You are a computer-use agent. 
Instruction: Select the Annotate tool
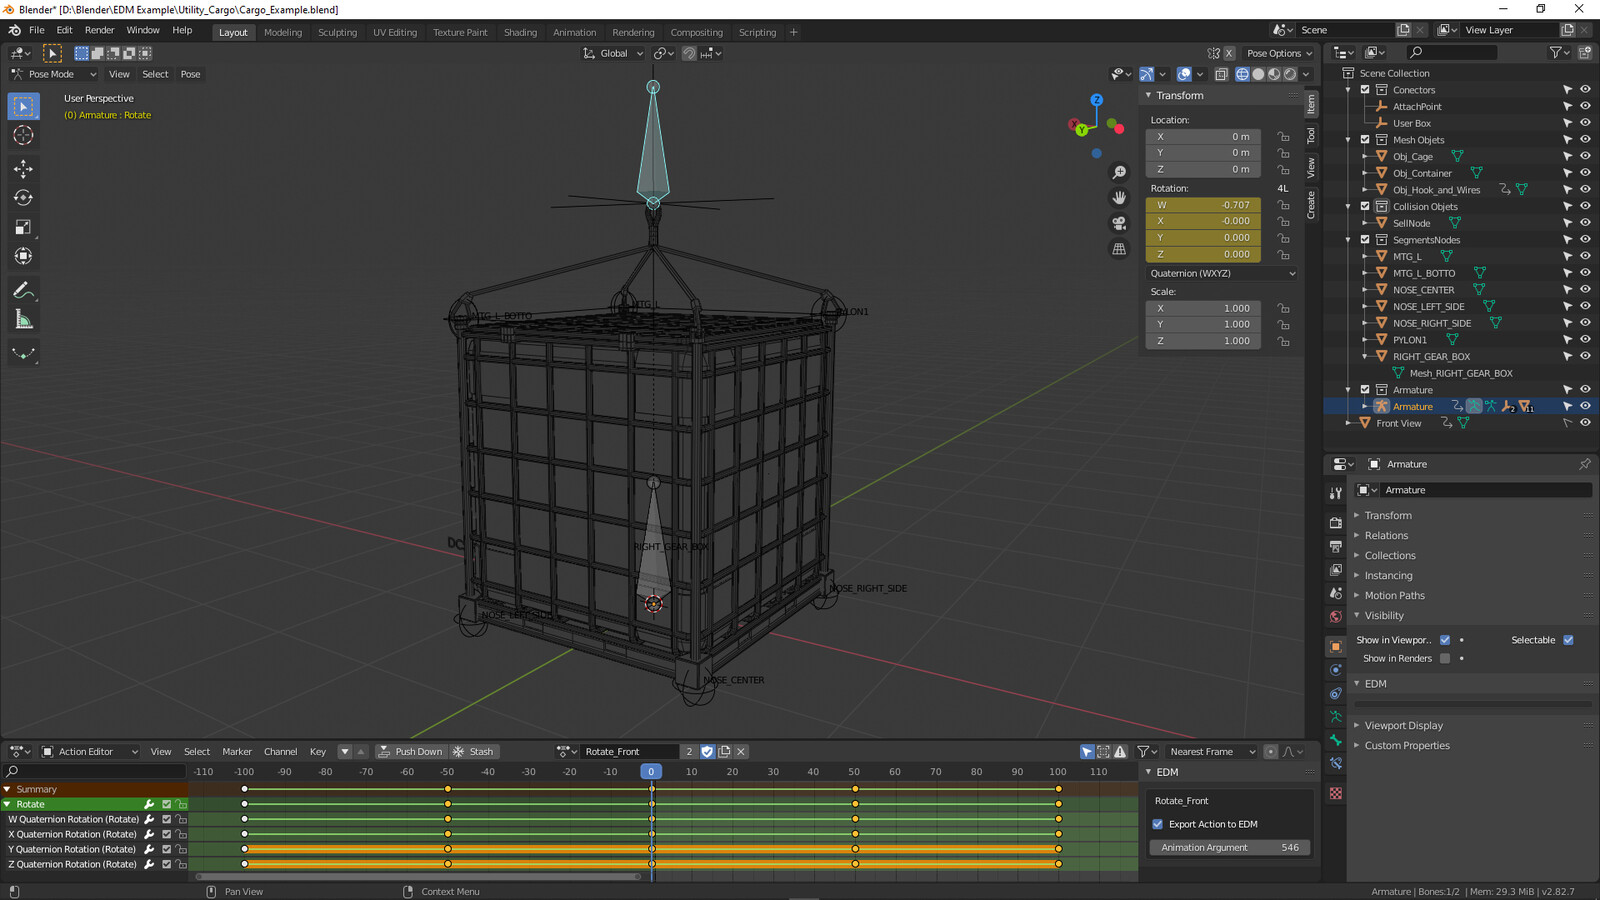pyautogui.click(x=23, y=290)
